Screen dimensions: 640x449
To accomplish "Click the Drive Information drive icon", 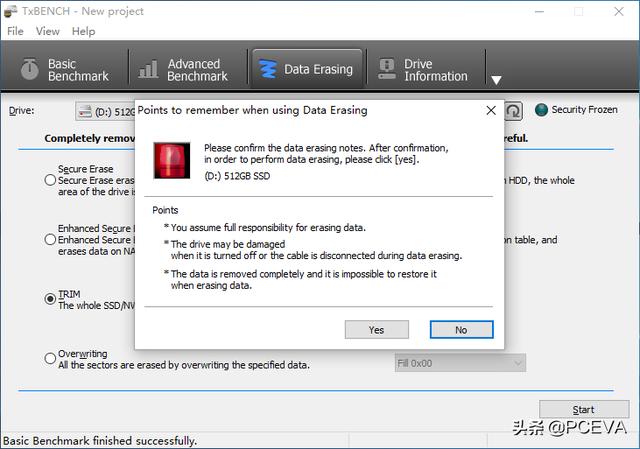I will [387, 69].
